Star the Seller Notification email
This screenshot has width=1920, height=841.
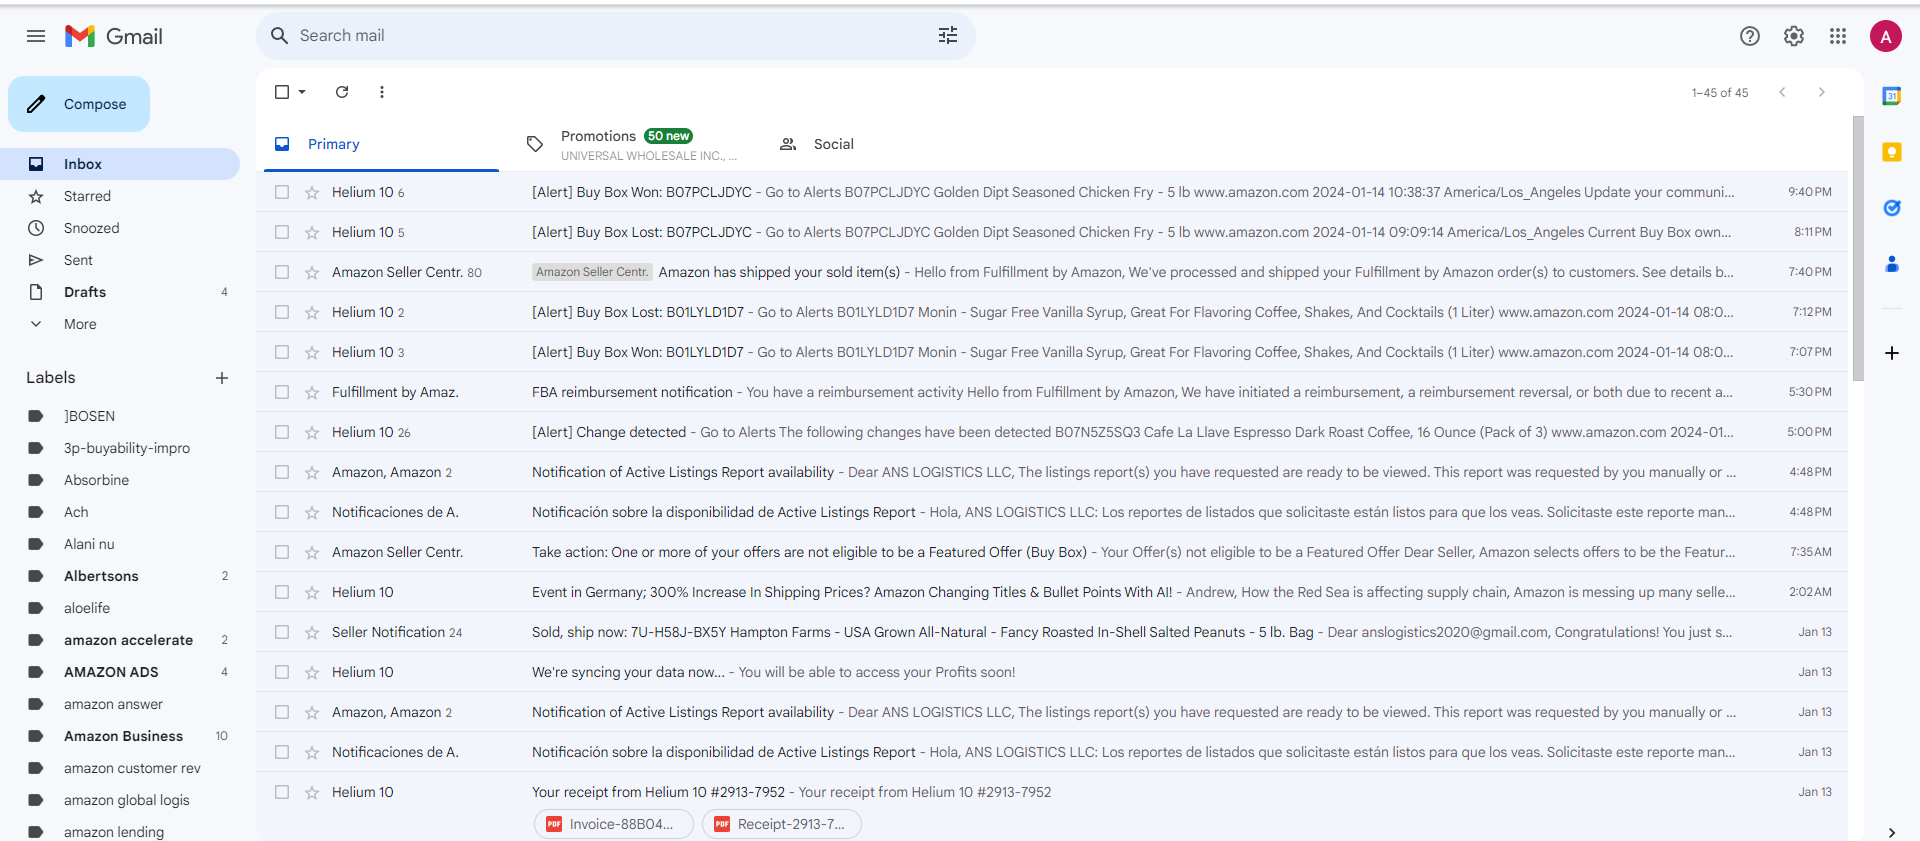pyautogui.click(x=312, y=632)
